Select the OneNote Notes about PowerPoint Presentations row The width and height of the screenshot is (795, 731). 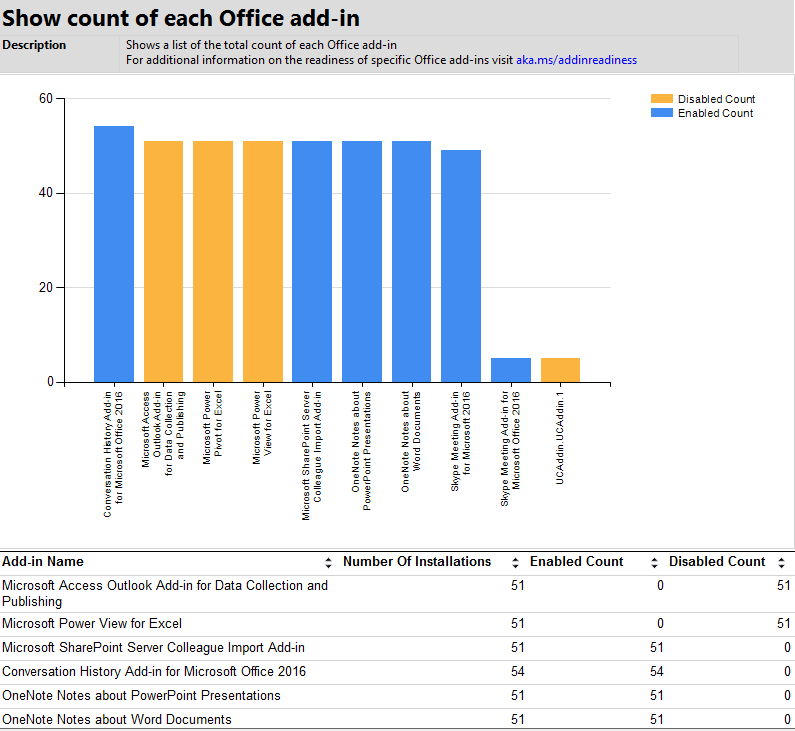tap(398, 696)
